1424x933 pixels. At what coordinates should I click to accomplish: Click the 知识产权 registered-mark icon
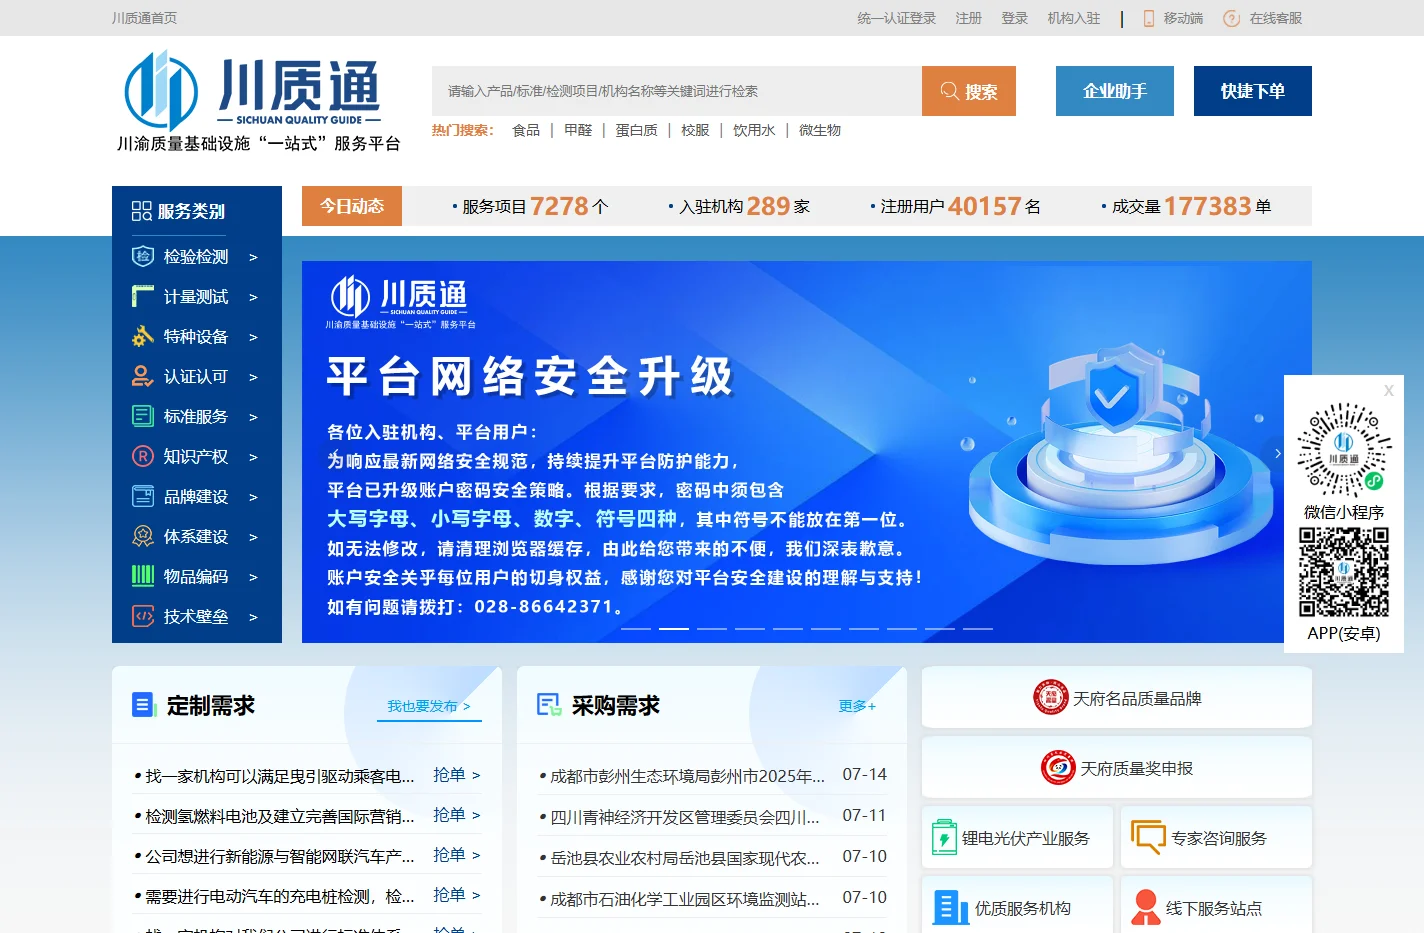point(143,456)
